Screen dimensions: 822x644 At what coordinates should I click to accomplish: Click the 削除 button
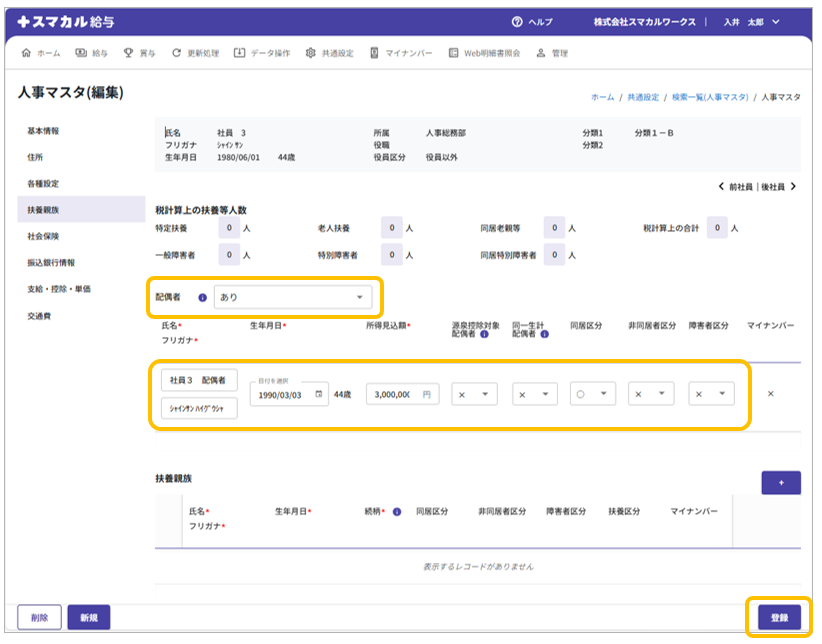[x=39, y=618]
